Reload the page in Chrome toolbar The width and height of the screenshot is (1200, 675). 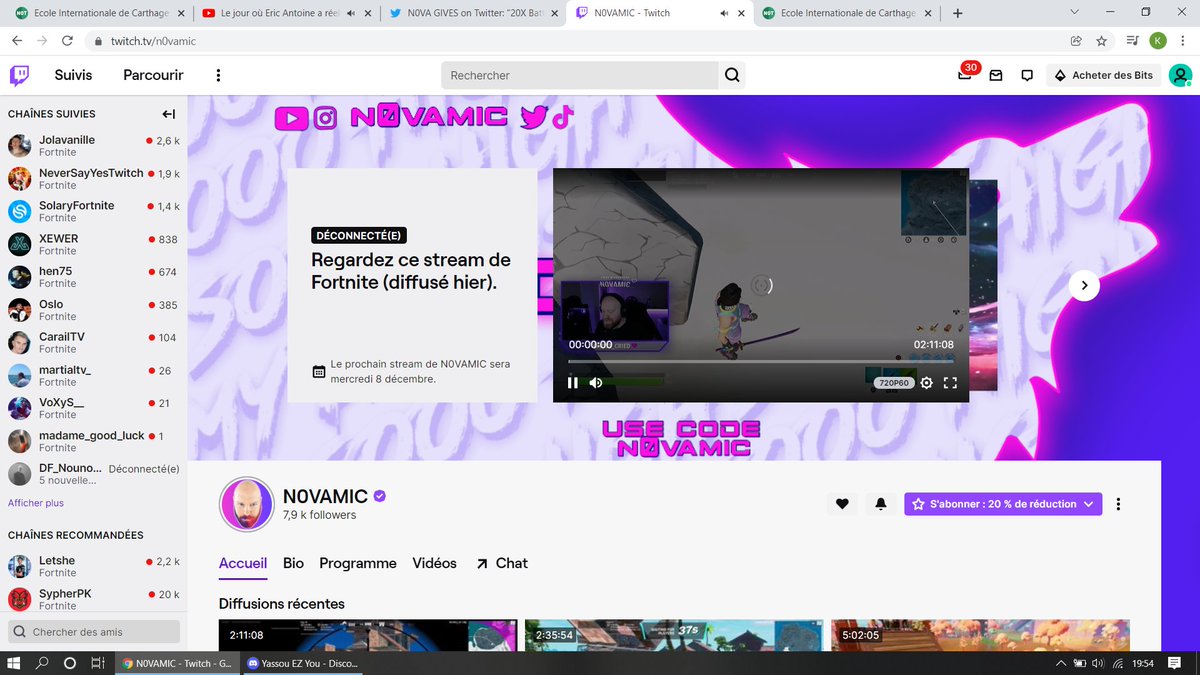pos(67,41)
